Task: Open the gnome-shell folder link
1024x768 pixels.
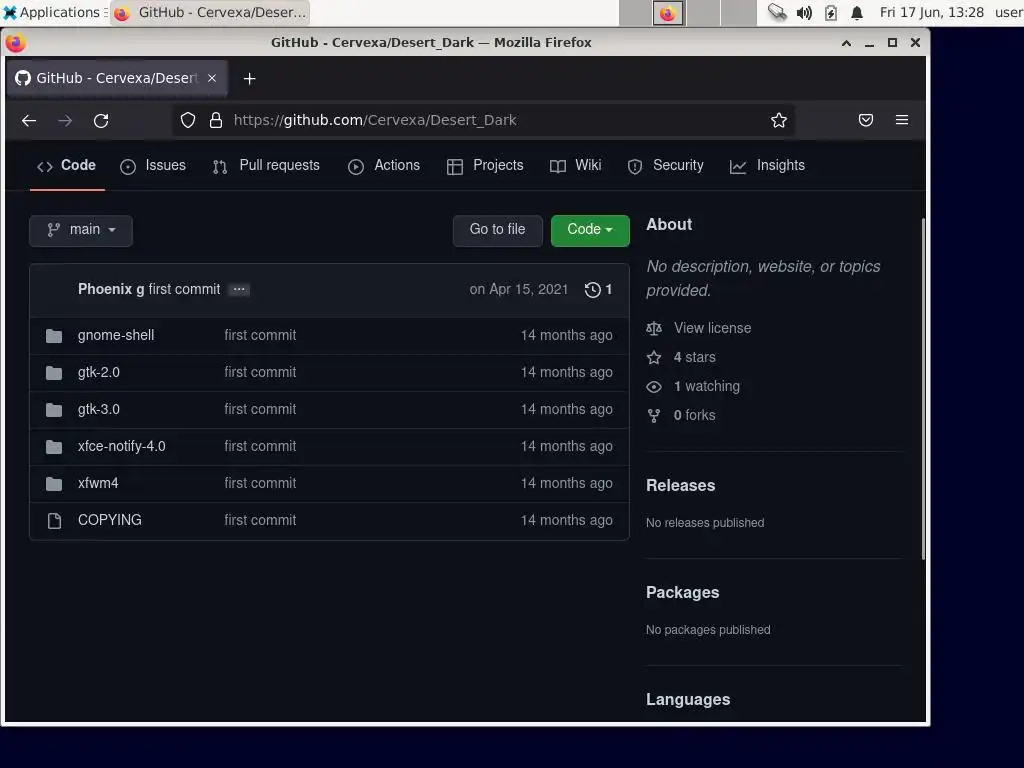Action: pyautogui.click(x=116, y=335)
